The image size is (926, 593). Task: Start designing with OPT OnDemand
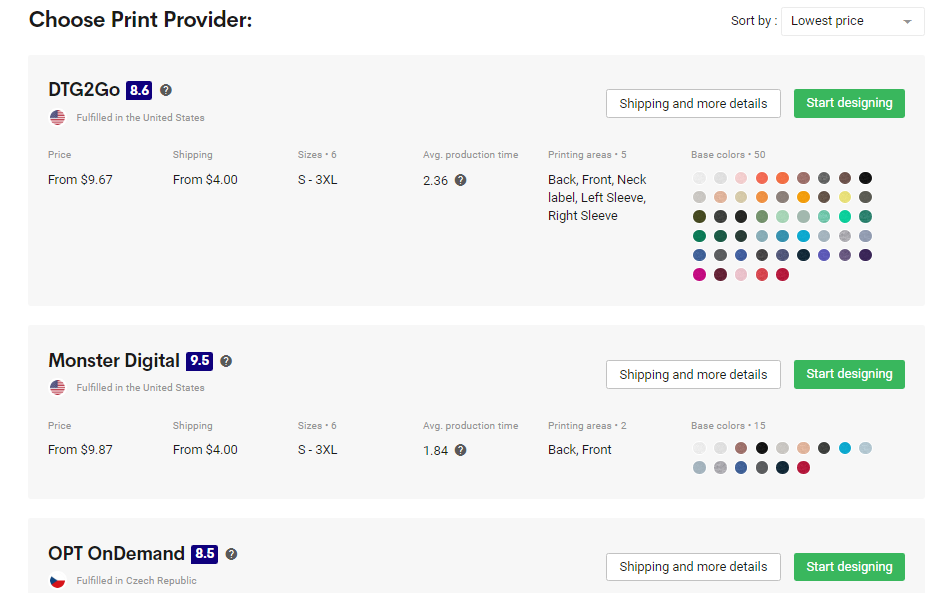(x=849, y=567)
